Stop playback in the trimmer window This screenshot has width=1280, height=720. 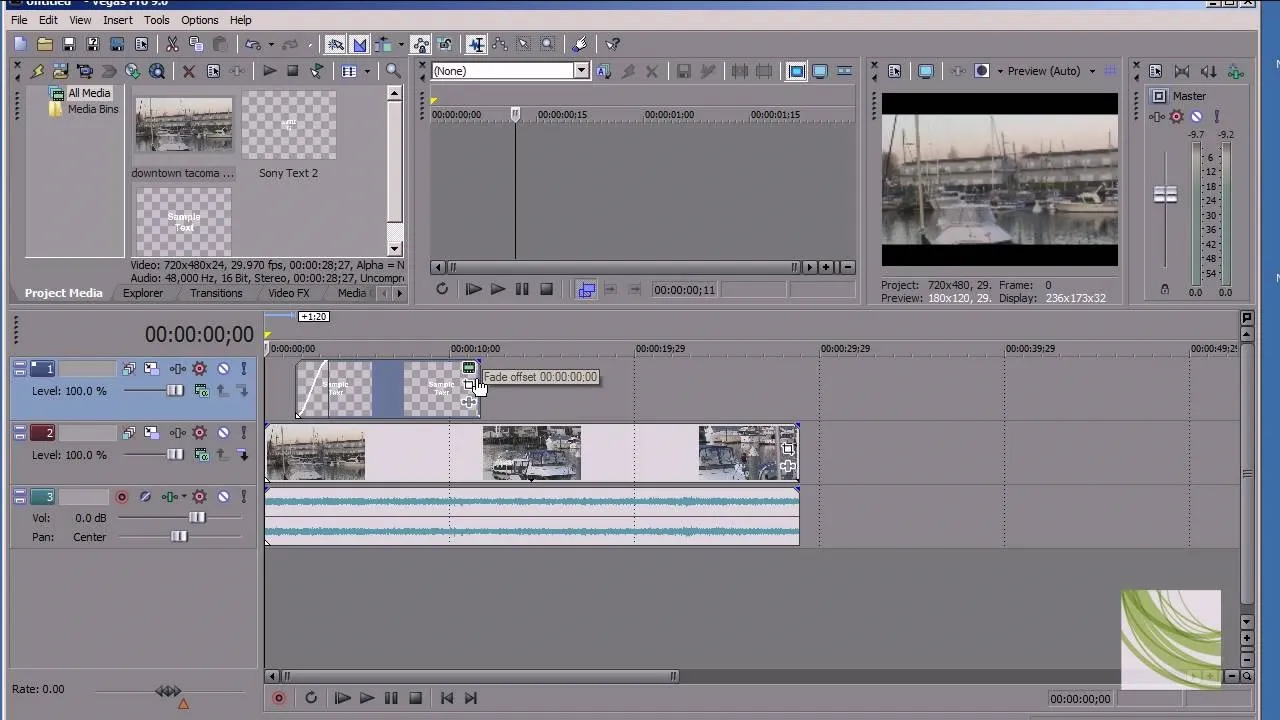click(546, 289)
